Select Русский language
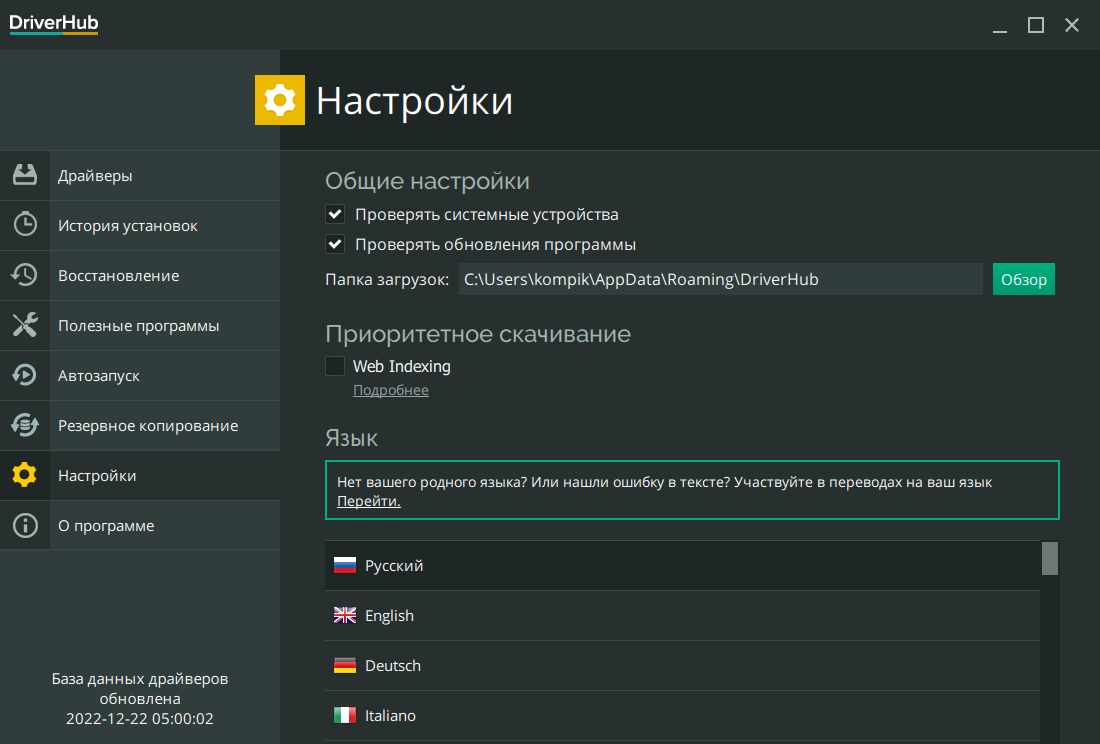 click(x=682, y=565)
